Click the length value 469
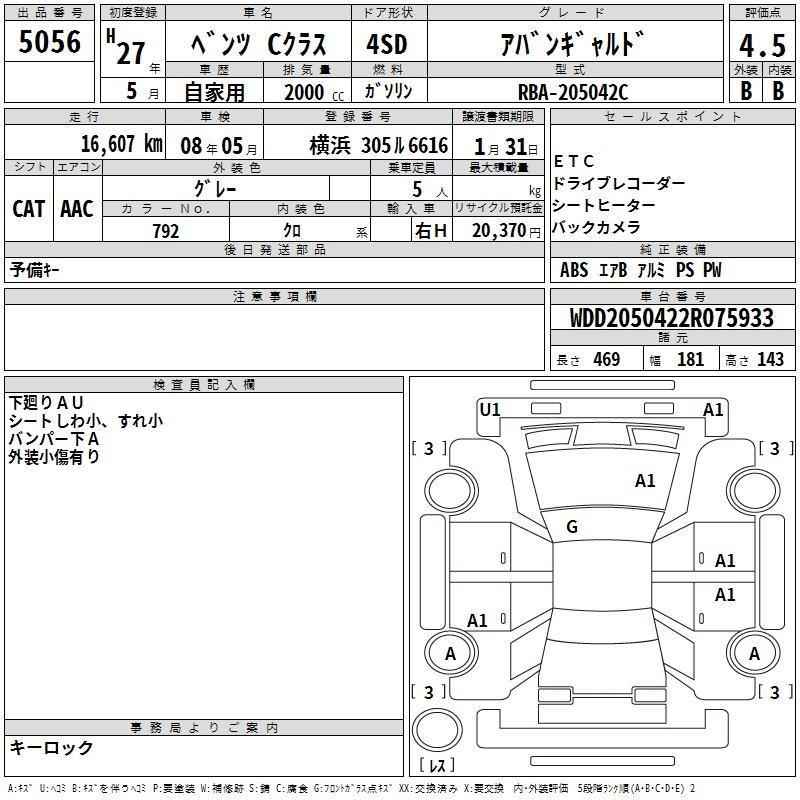 coord(607,359)
